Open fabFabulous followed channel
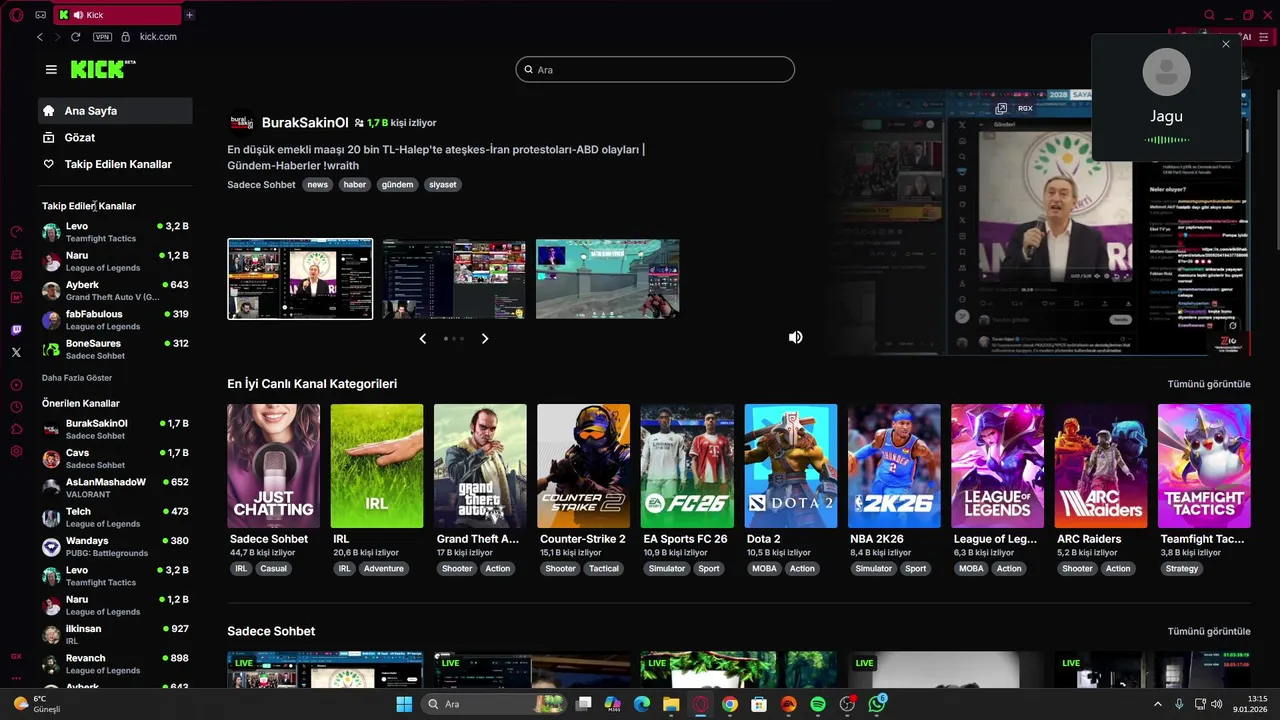The image size is (1280, 720). pyautogui.click(x=115, y=320)
